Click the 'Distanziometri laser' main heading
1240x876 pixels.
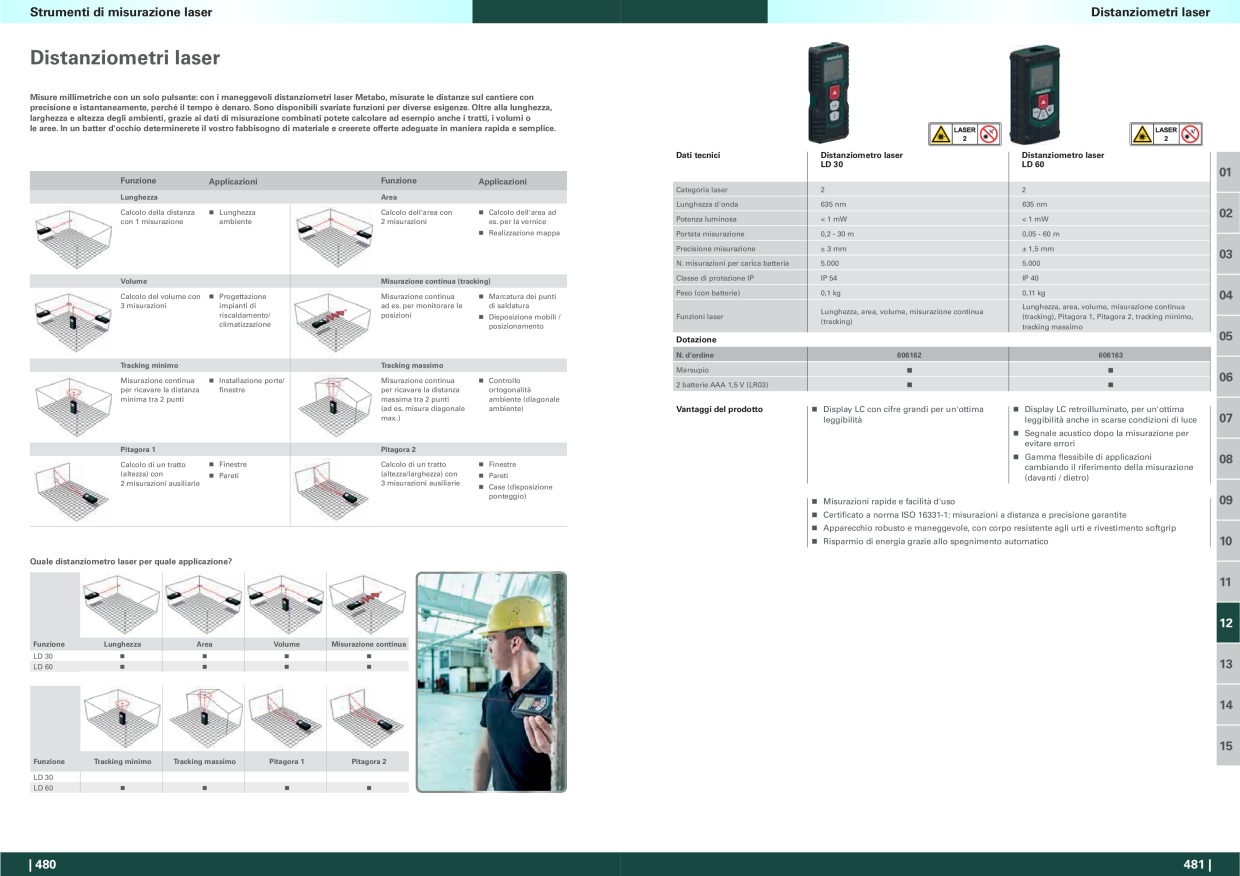125,58
